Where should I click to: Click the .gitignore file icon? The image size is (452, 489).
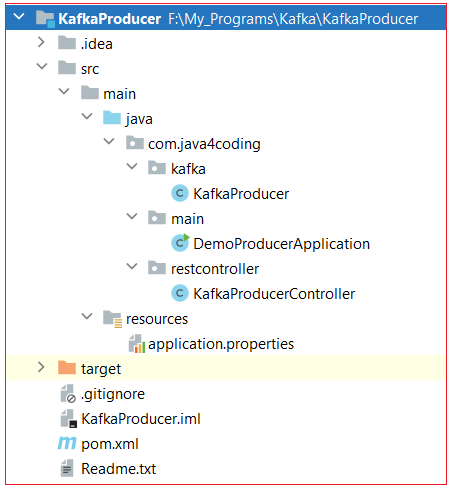tap(68, 394)
